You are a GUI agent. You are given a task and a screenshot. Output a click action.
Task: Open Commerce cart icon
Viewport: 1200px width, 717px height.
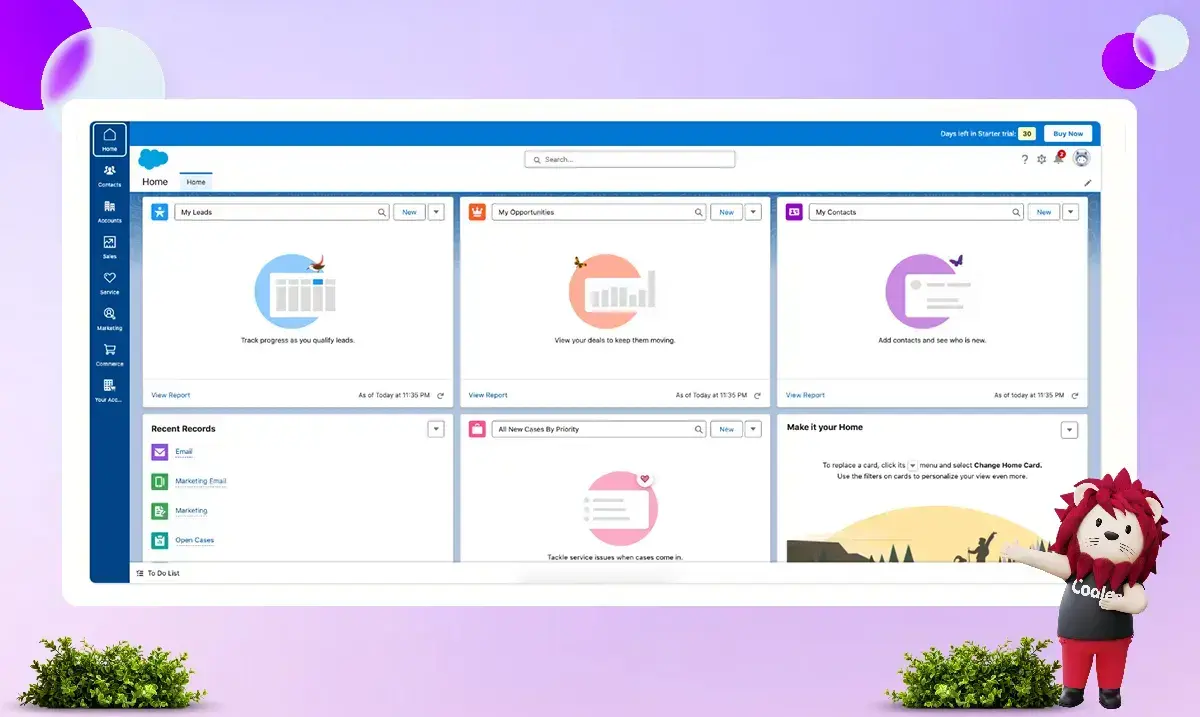tap(109, 355)
